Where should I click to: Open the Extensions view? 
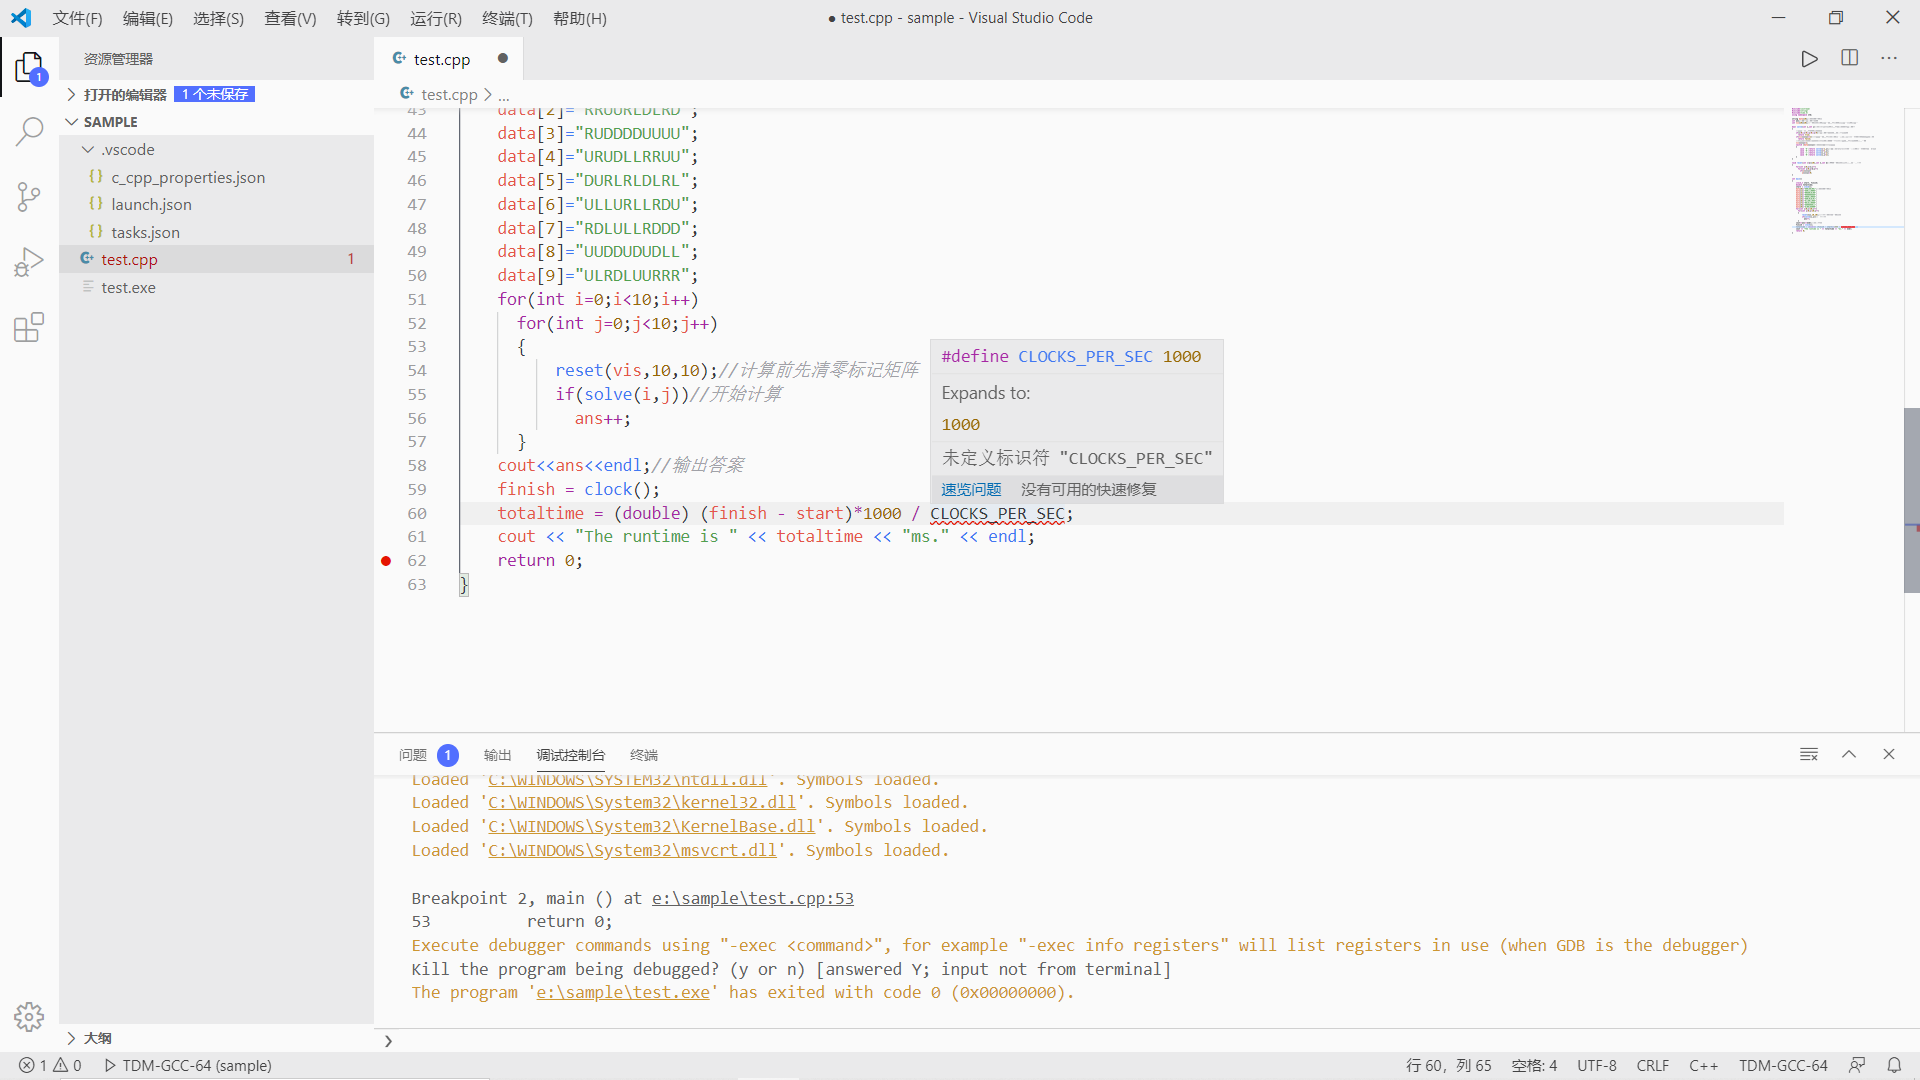pos(29,328)
